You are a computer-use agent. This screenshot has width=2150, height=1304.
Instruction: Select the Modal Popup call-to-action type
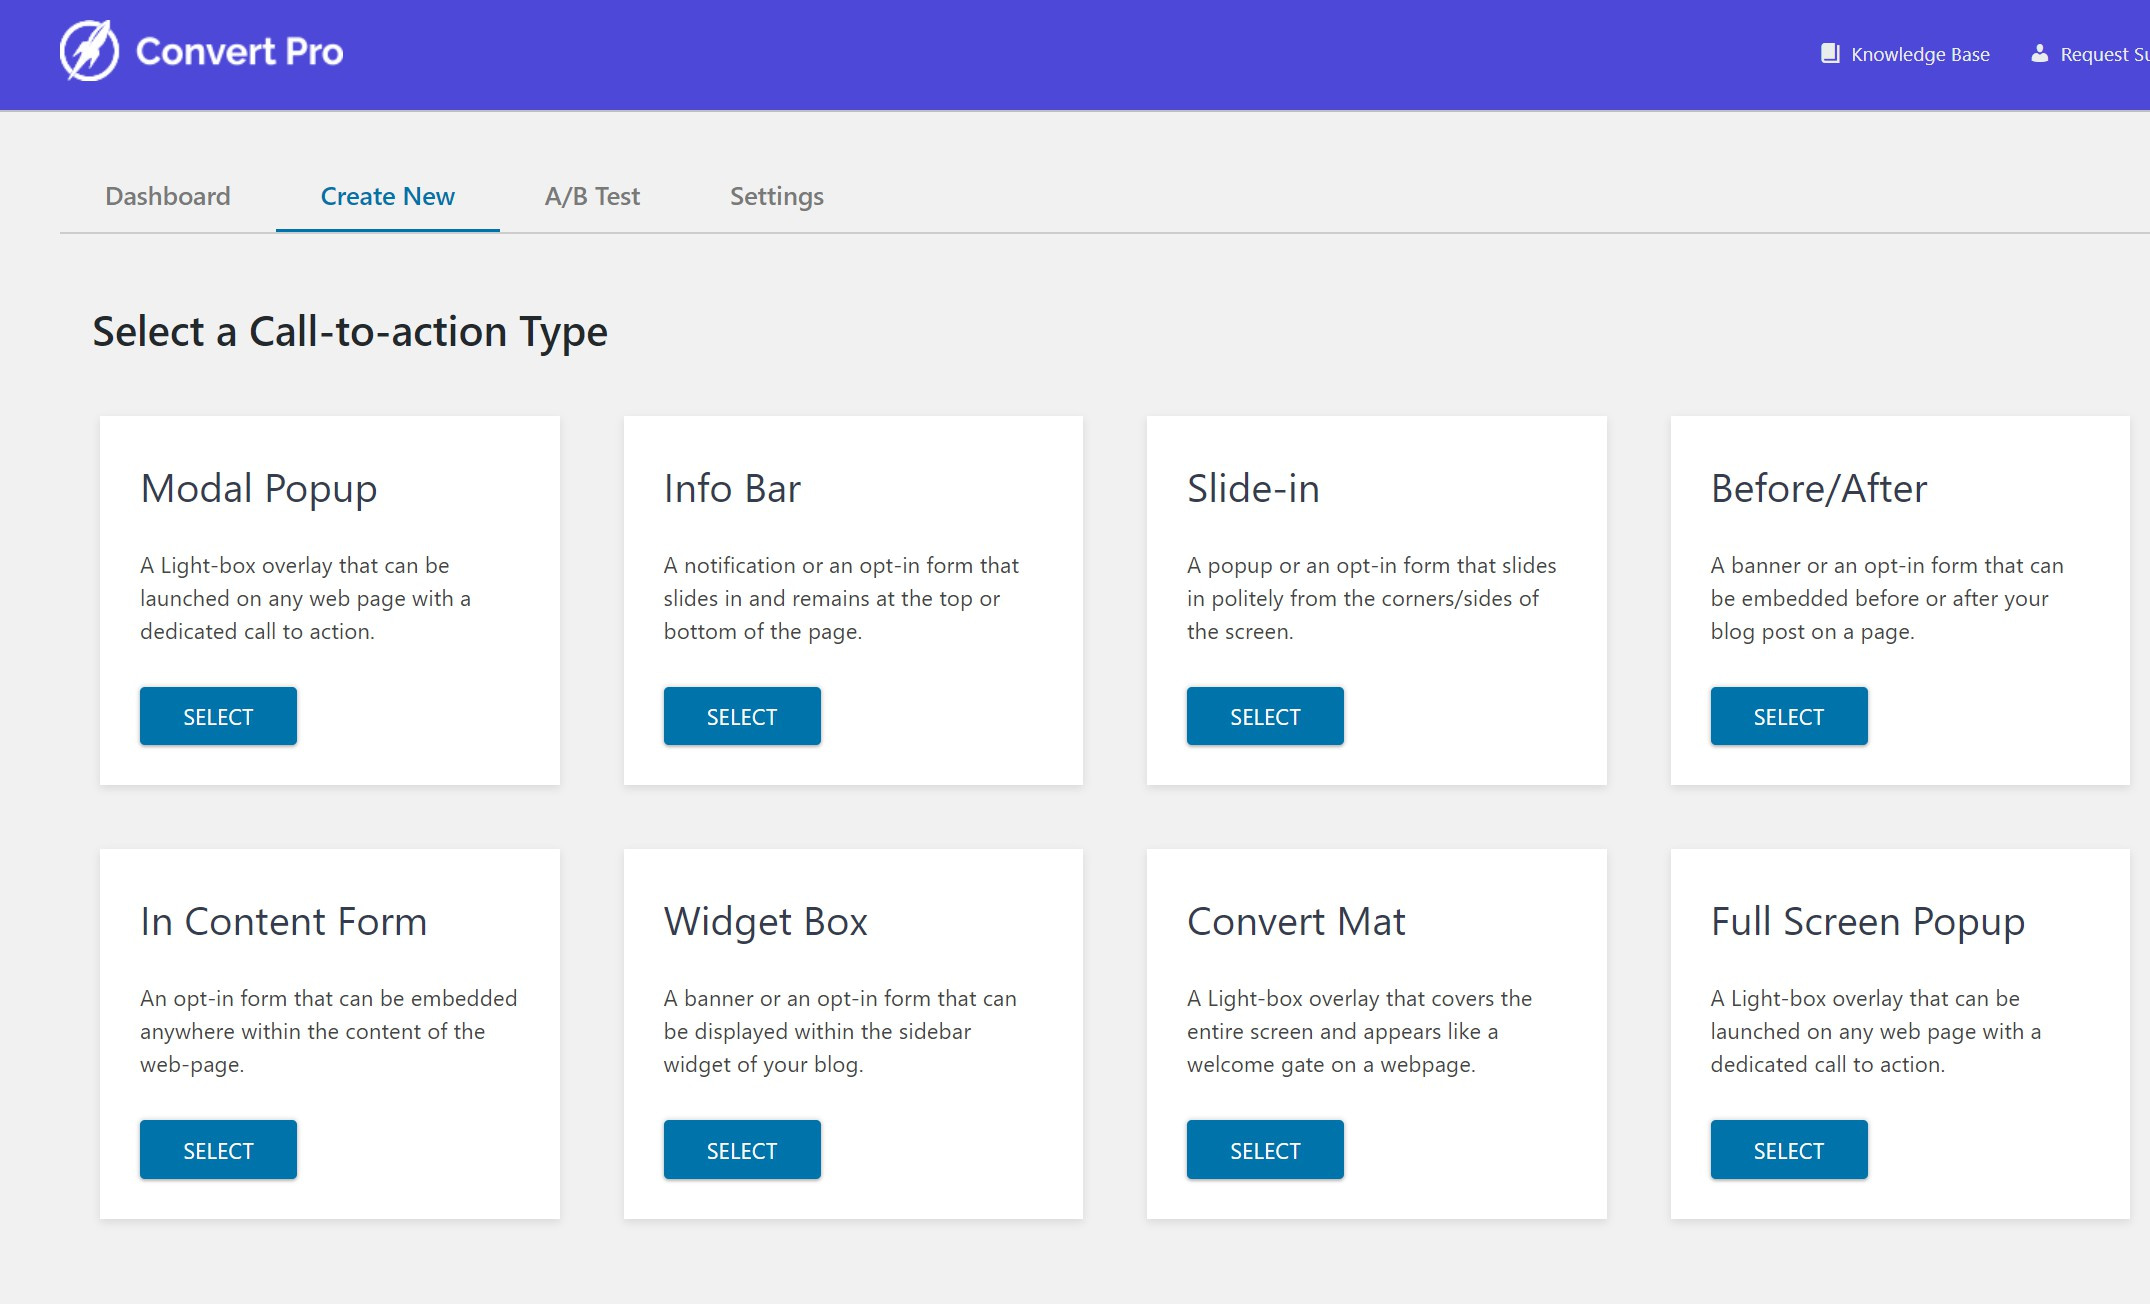[x=218, y=716]
